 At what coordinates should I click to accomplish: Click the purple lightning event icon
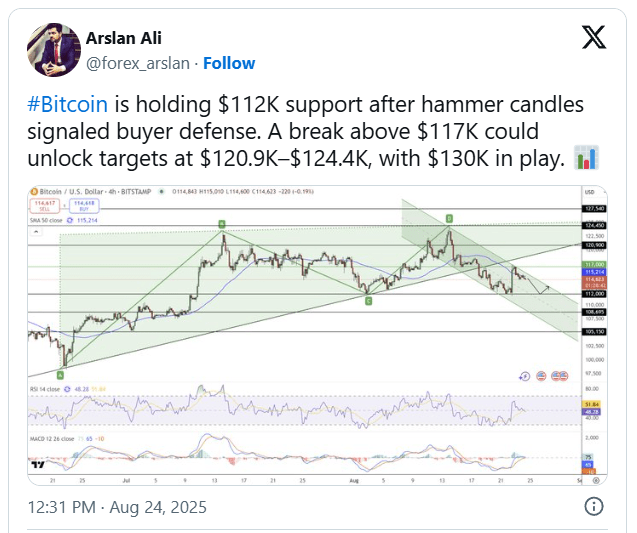point(525,377)
